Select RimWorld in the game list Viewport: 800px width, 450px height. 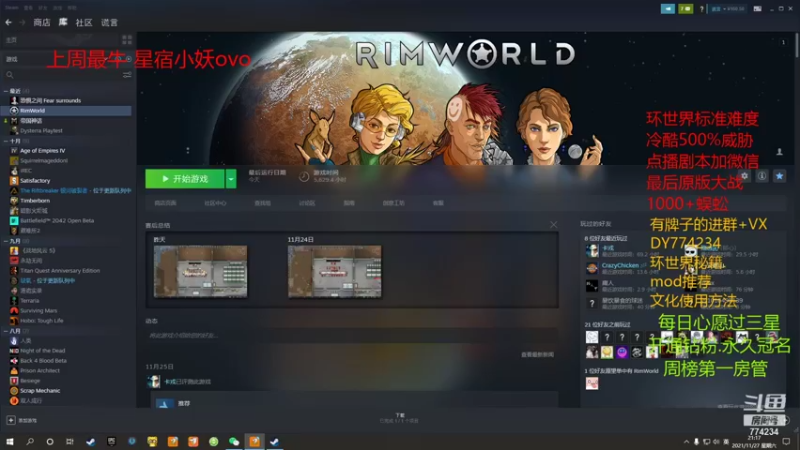[66, 111]
